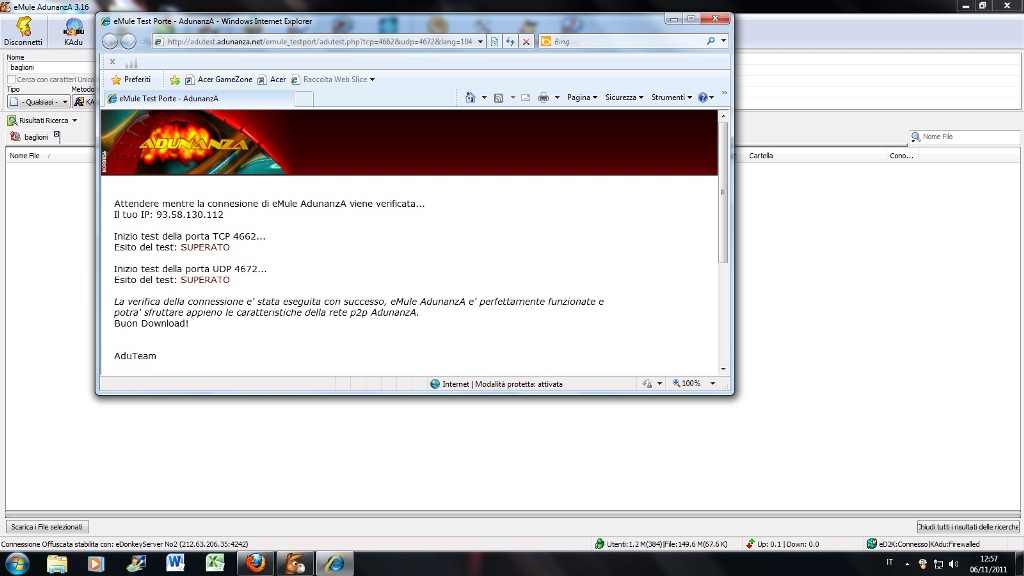1024x576 pixels.
Task: Click the Disconnetti icon in eMule toolbar
Action: tap(22, 30)
